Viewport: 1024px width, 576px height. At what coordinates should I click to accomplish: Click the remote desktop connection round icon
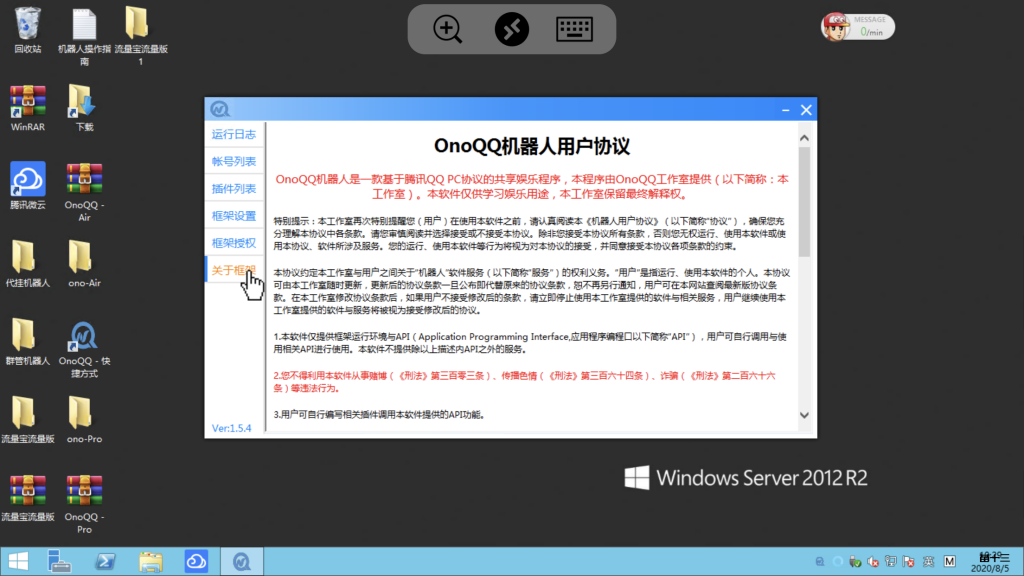tap(511, 29)
